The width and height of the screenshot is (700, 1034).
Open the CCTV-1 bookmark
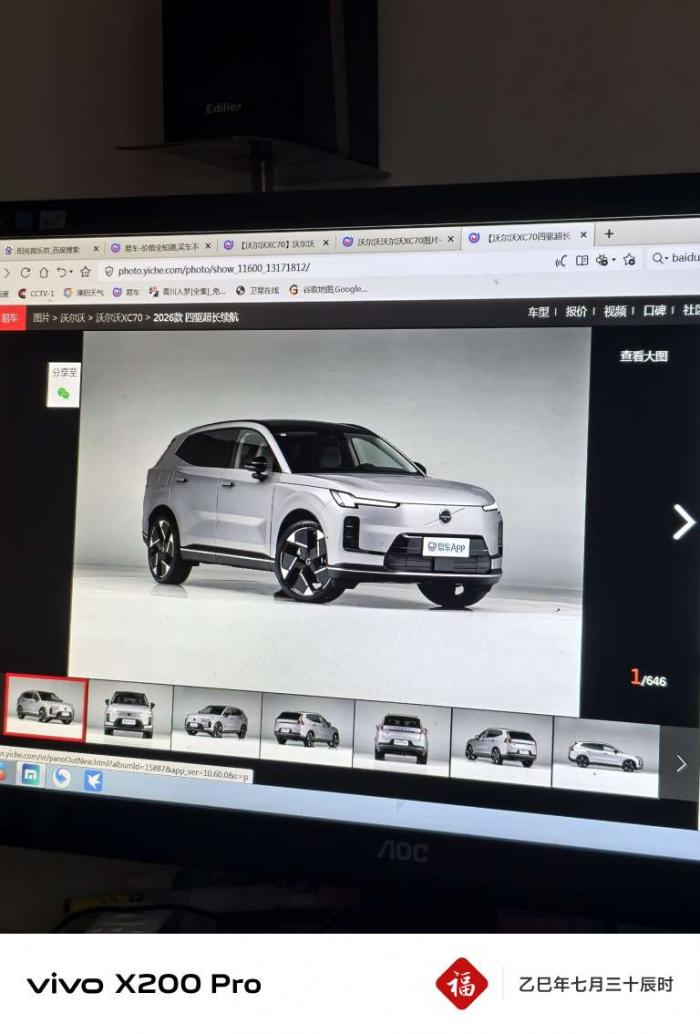point(36,293)
